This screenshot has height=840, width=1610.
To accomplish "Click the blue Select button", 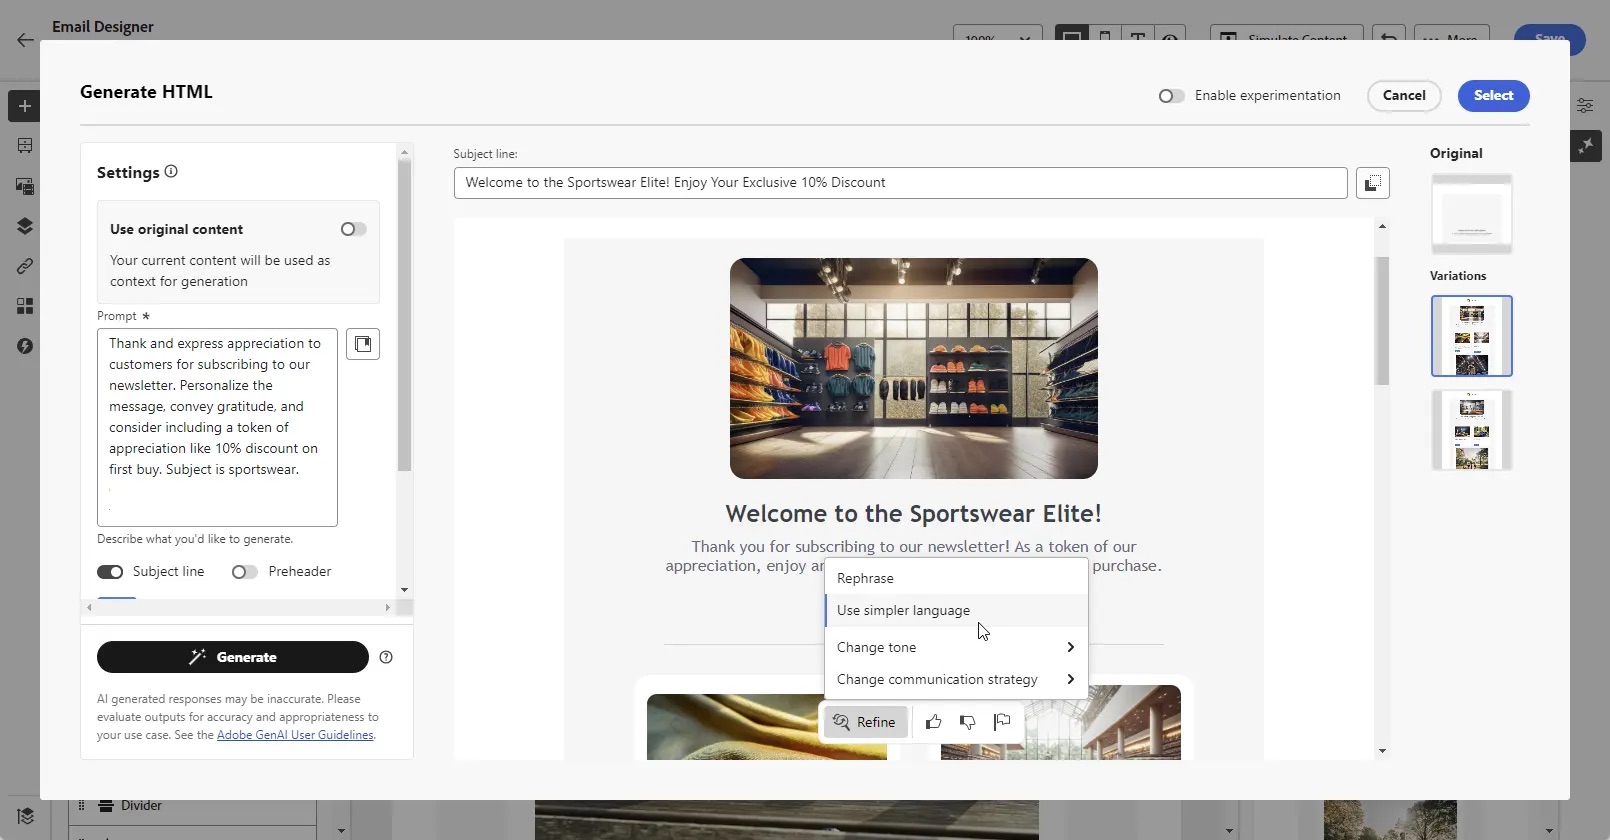I will point(1493,96).
